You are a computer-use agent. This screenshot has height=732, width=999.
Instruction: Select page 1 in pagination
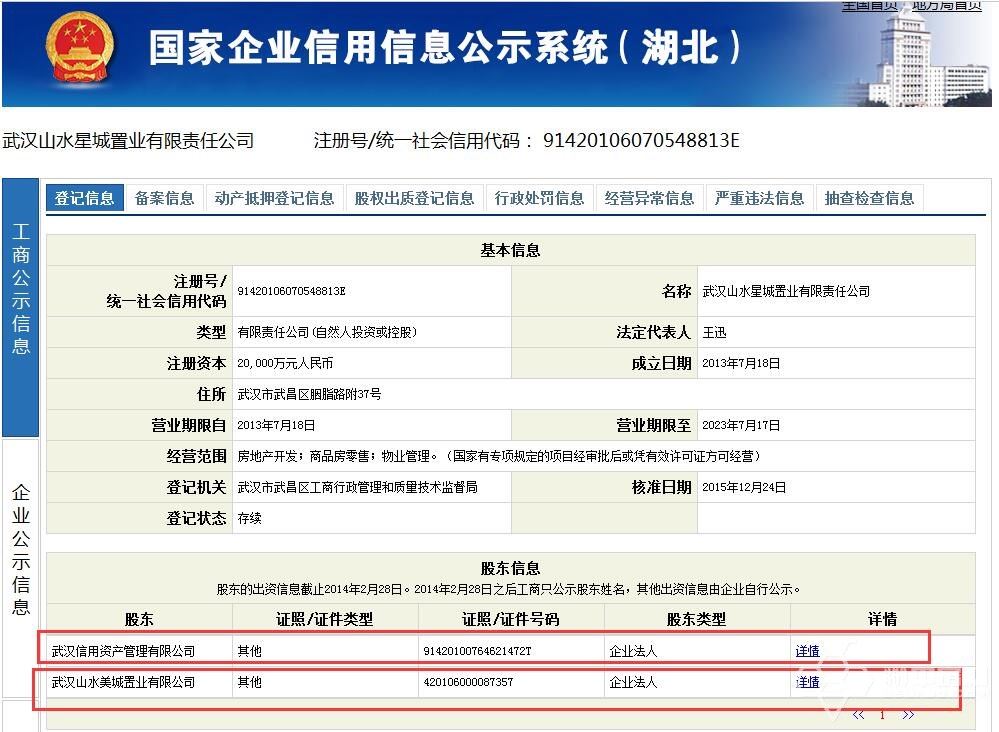click(x=882, y=715)
